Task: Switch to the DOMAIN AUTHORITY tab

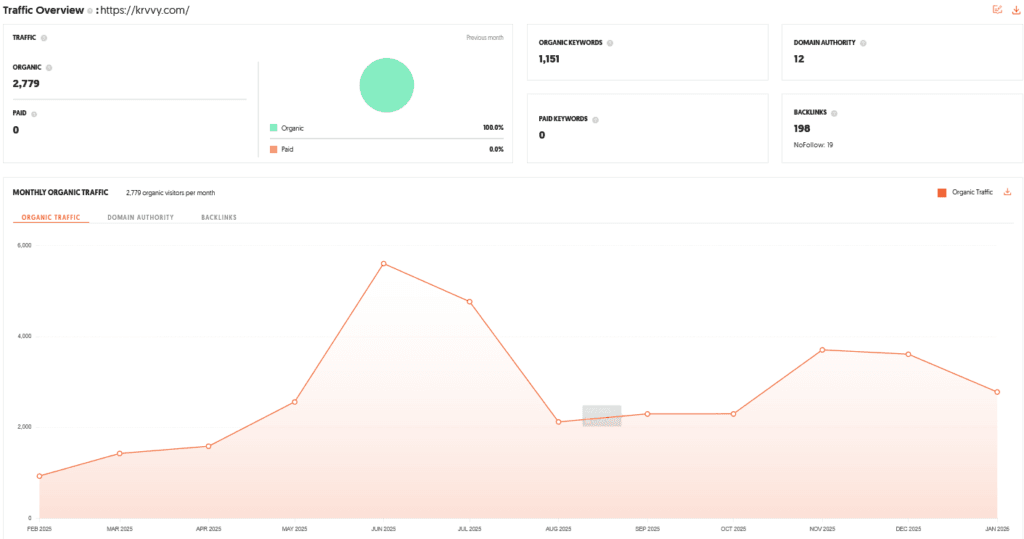Action: pyautogui.click(x=140, y=218)
